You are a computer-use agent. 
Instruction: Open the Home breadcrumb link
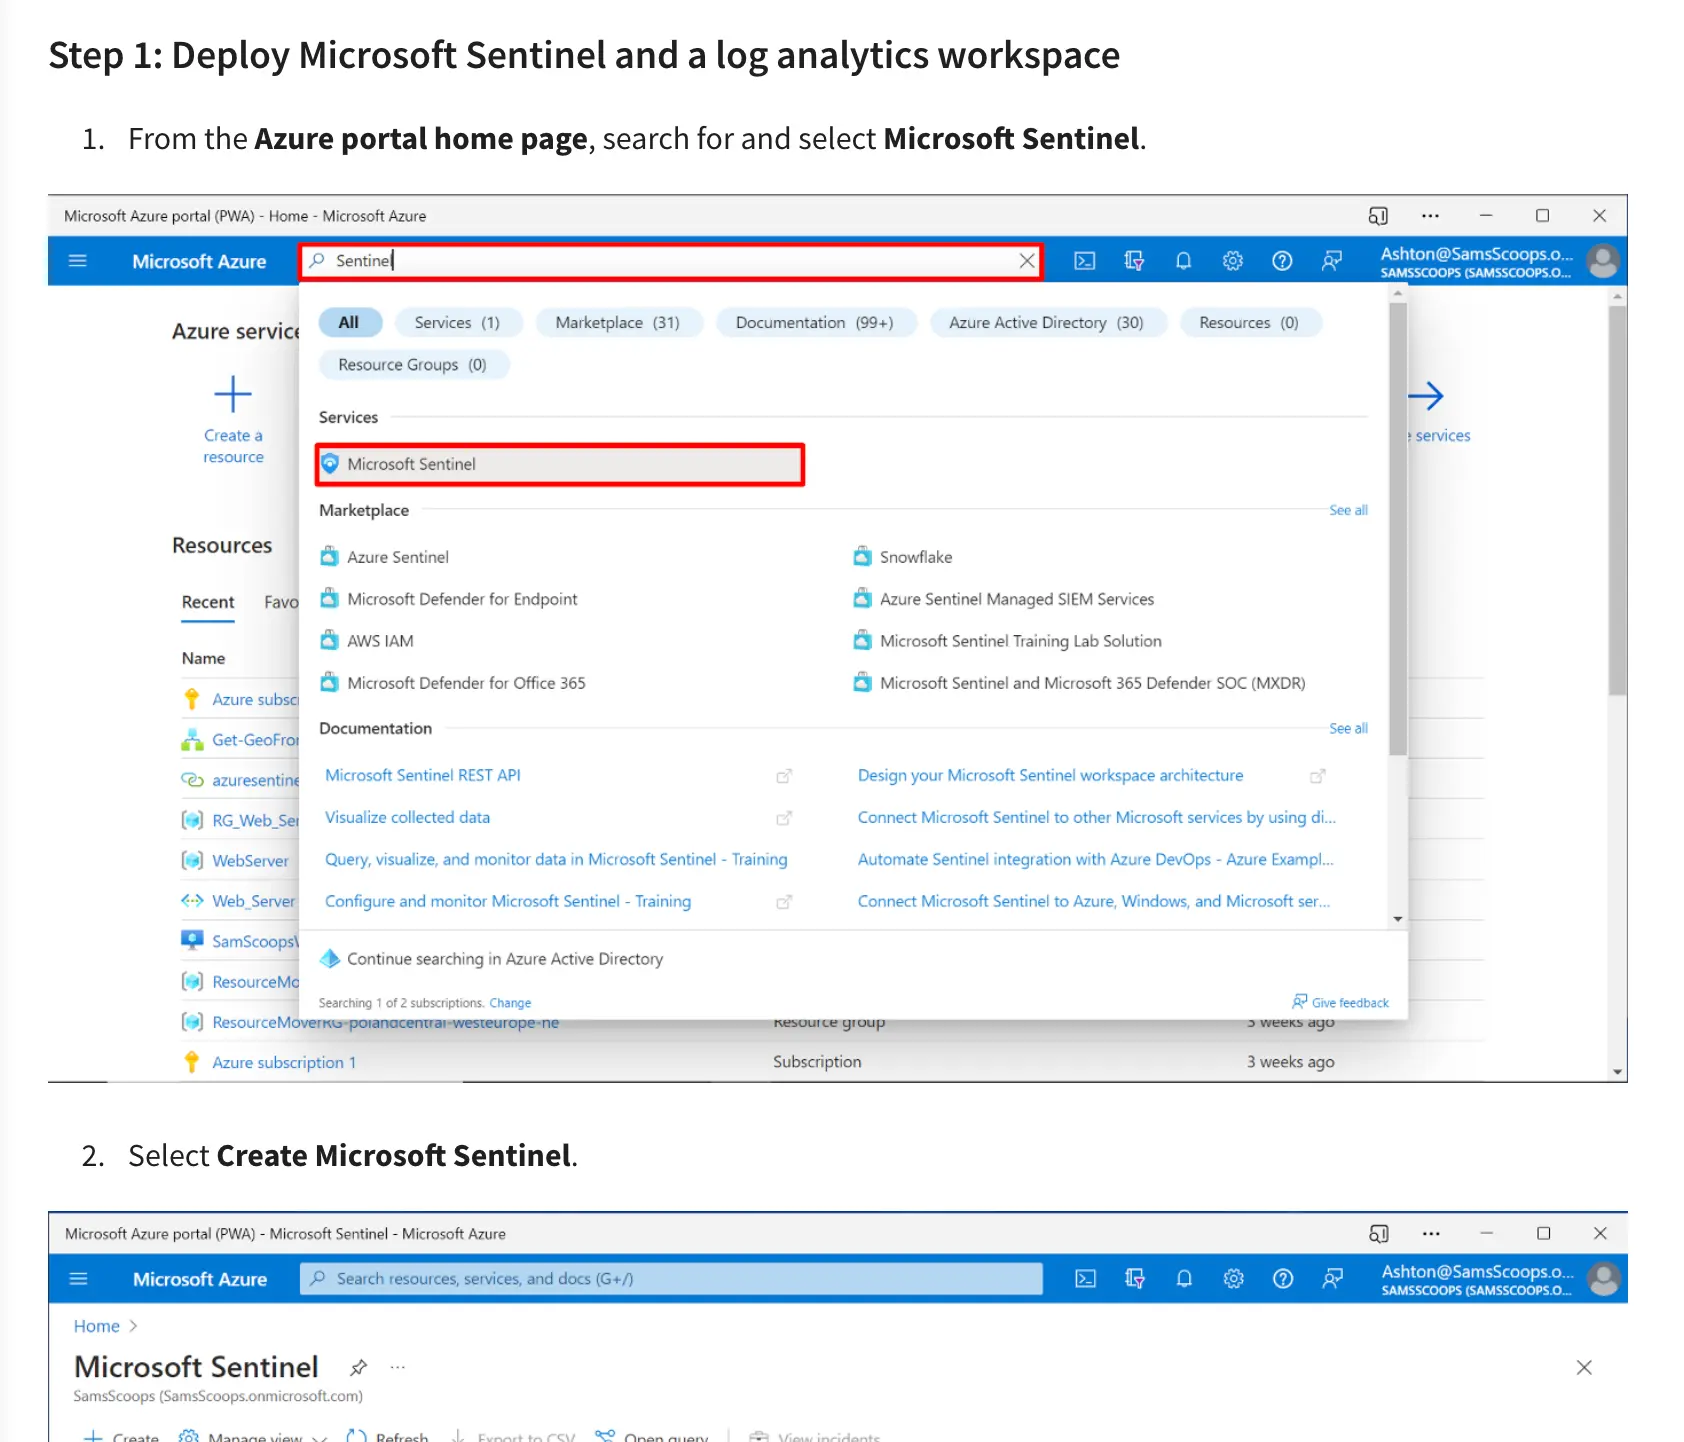(97, 1326)
